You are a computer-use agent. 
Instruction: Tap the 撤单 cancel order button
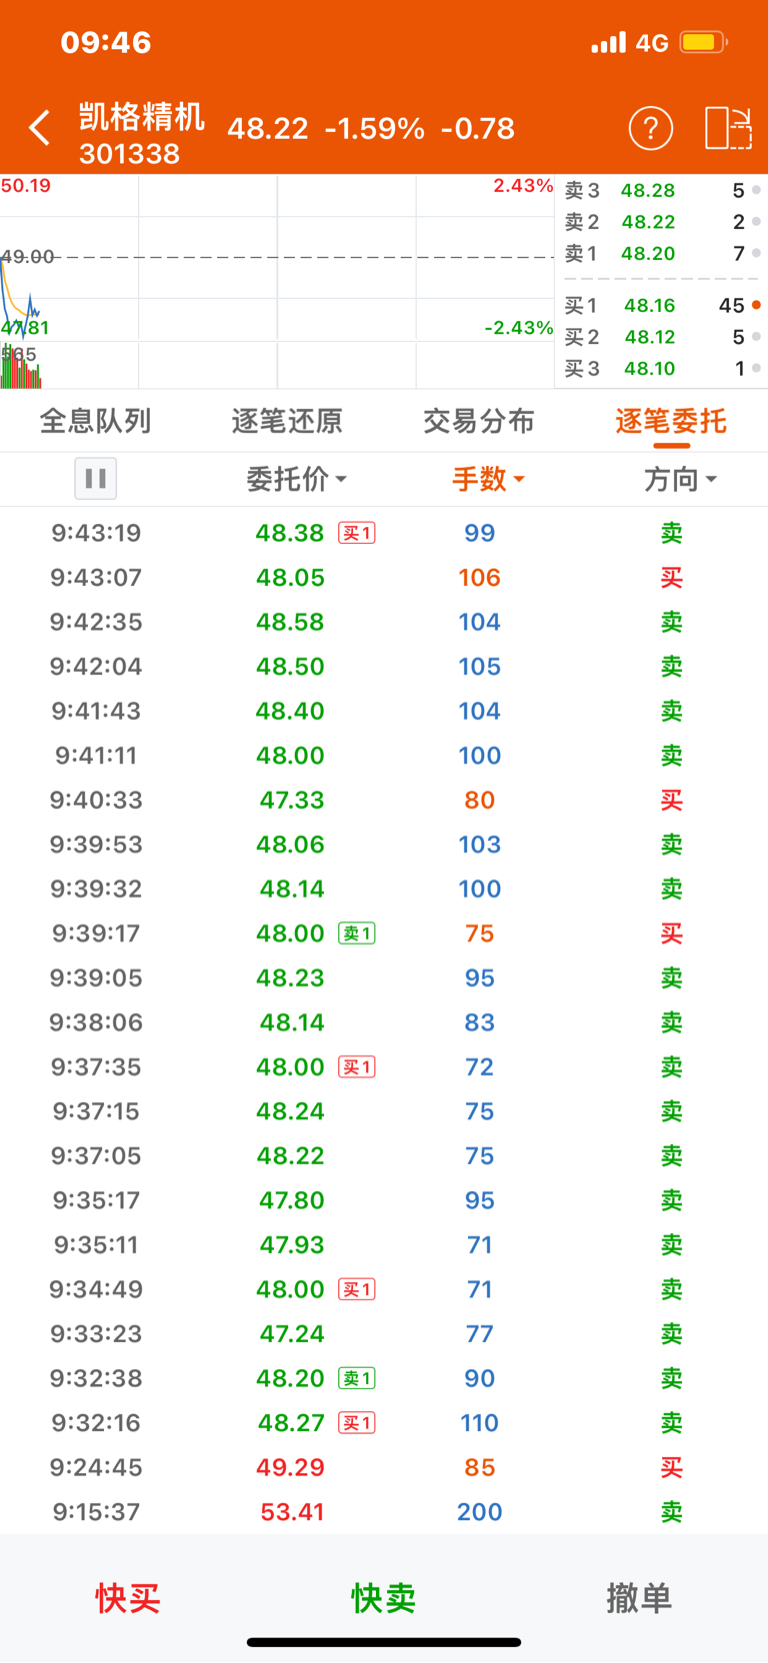coord(639,1598)
